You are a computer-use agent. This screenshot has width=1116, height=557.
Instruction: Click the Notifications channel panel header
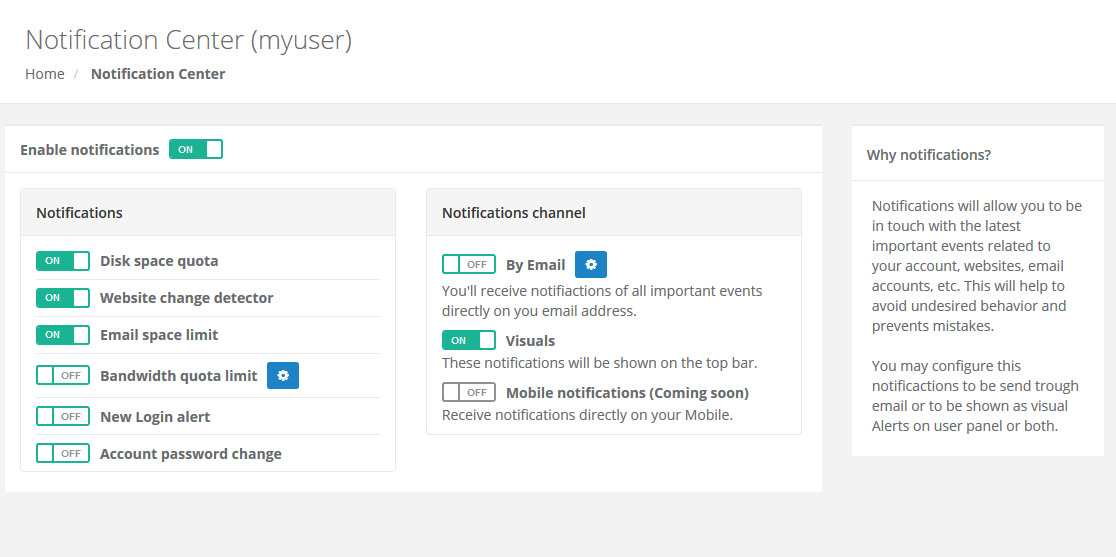click(x=614, y=213)
